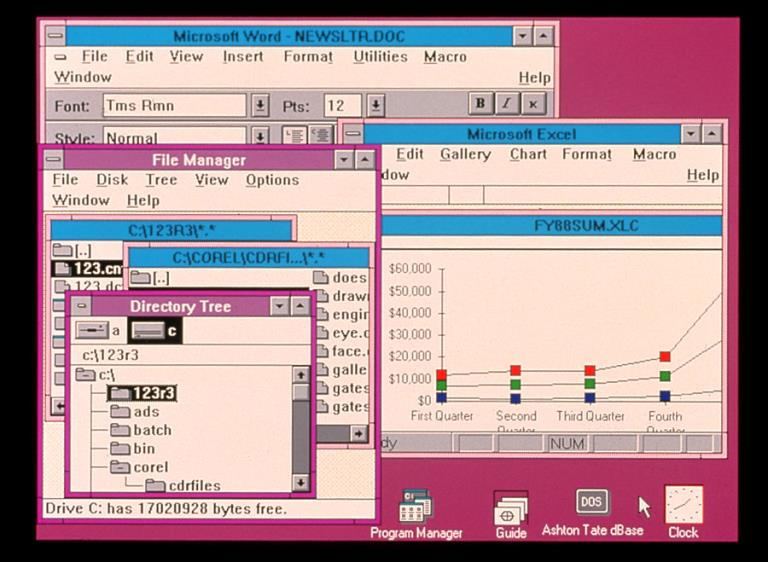768x562 pixels.
Task: Select the ads folder in Directory Tree
Action: 134,412
